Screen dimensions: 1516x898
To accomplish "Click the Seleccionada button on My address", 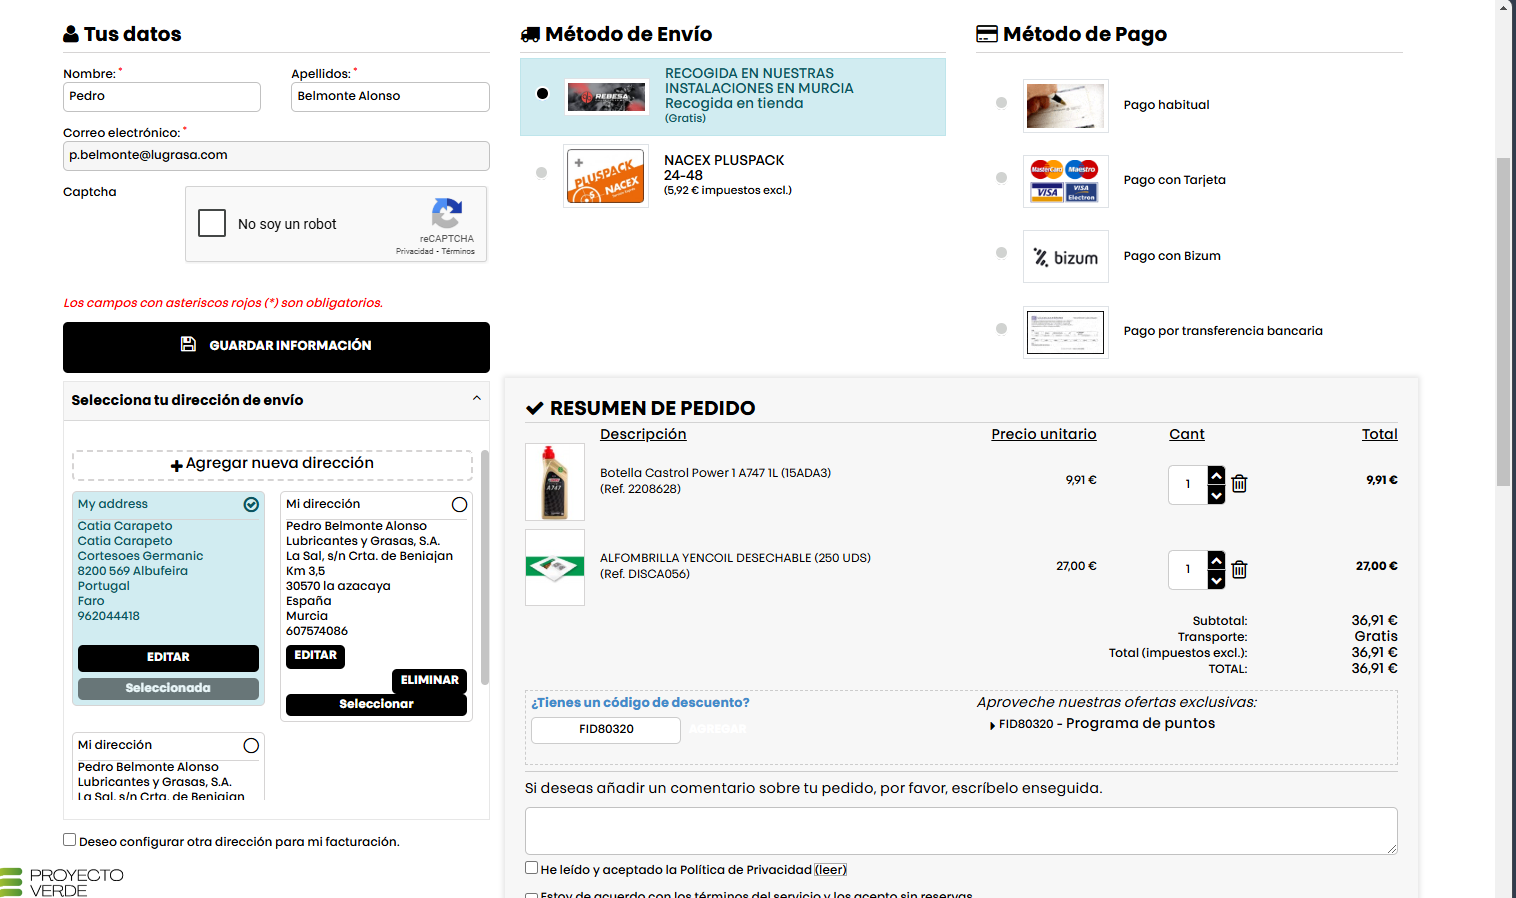I will click(x=168, y=689).
